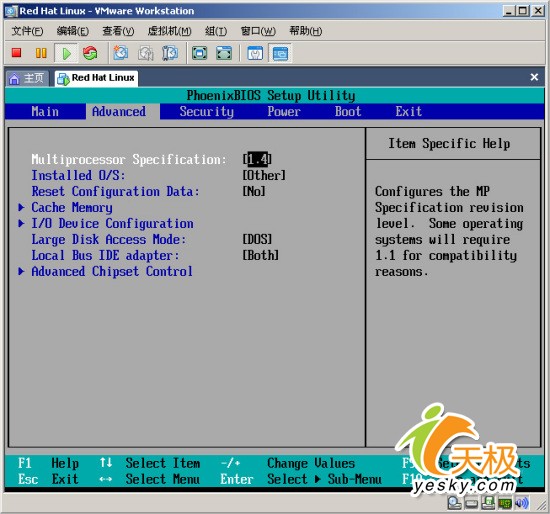Expand the Cache Memory submenu arrow
The image size is (550, 514).
pyautogui.click(x=21, y=207)
